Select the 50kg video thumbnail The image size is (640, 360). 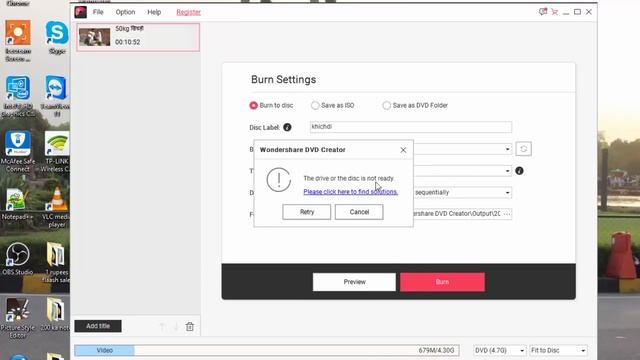click(x=95, y=37)
